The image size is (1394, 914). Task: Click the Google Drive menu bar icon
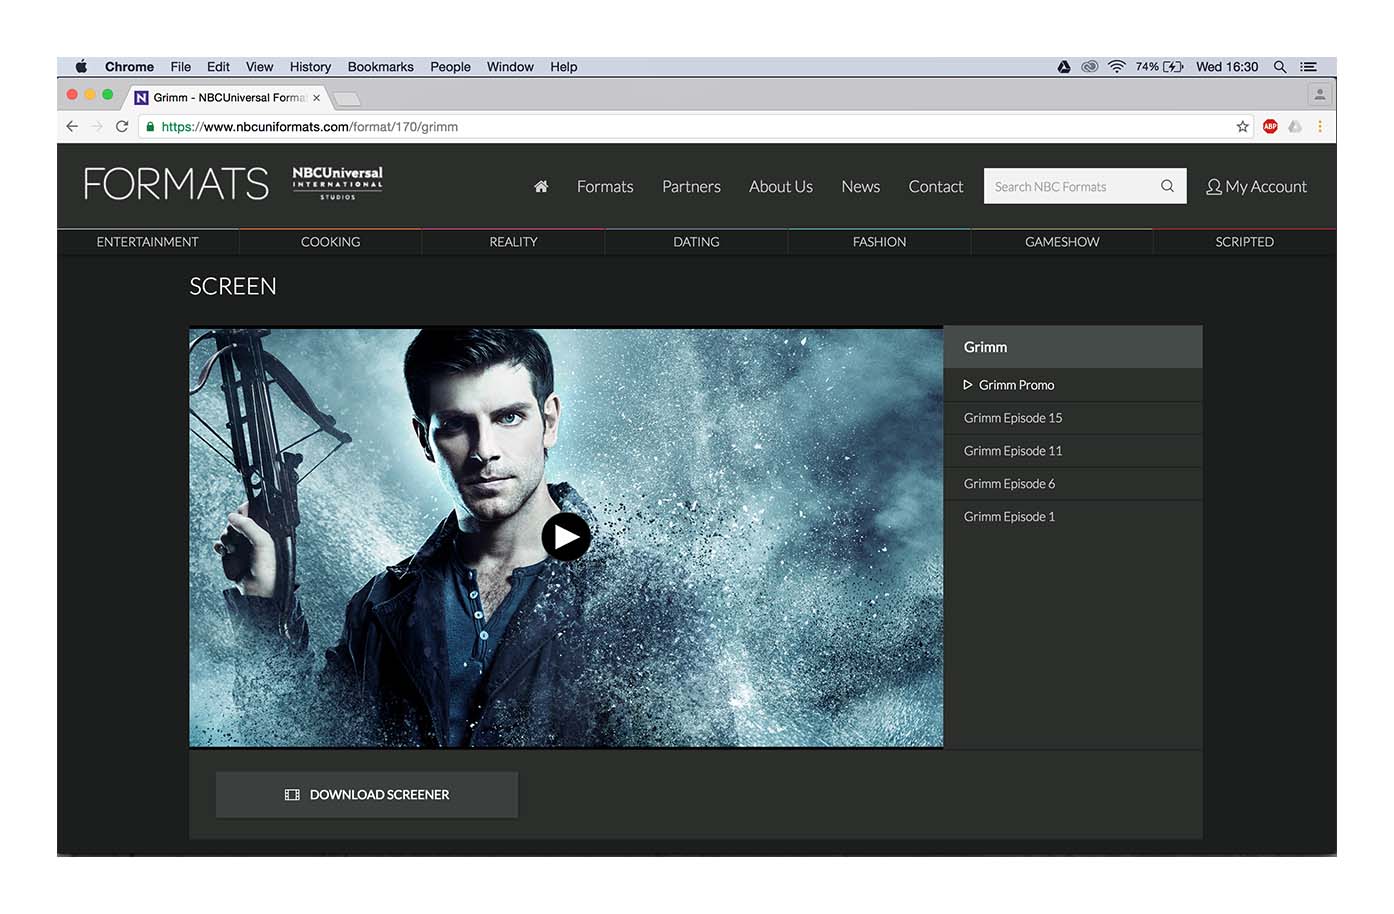coord(1064,67)
